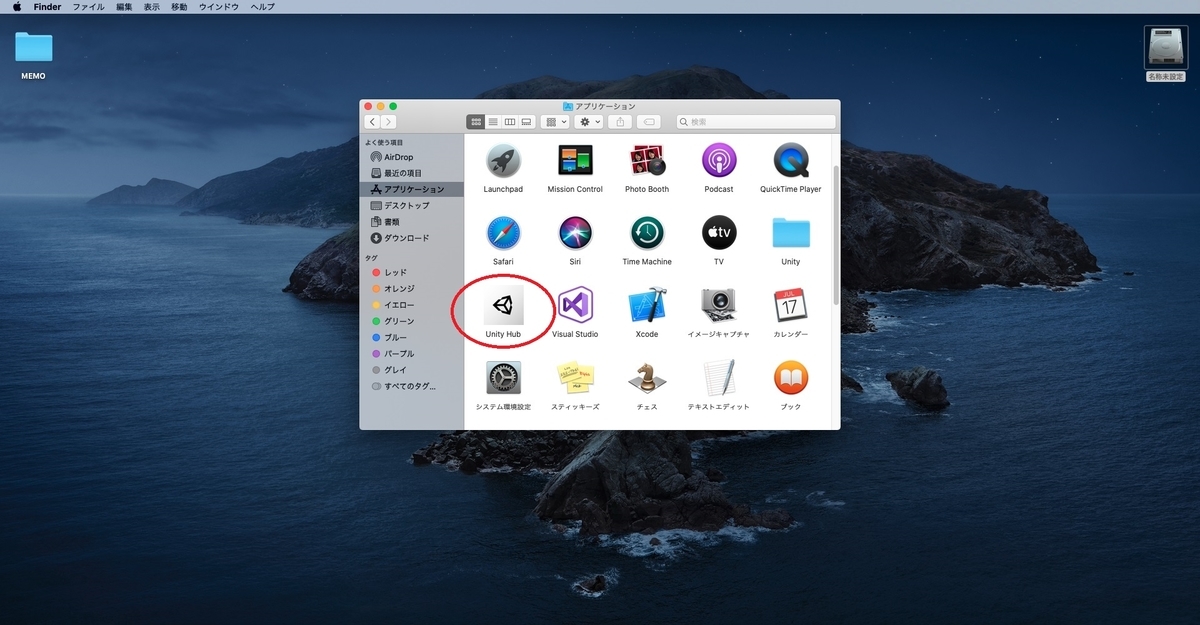
Task: Select the イエロー tag
Action: tap(412, 305)
